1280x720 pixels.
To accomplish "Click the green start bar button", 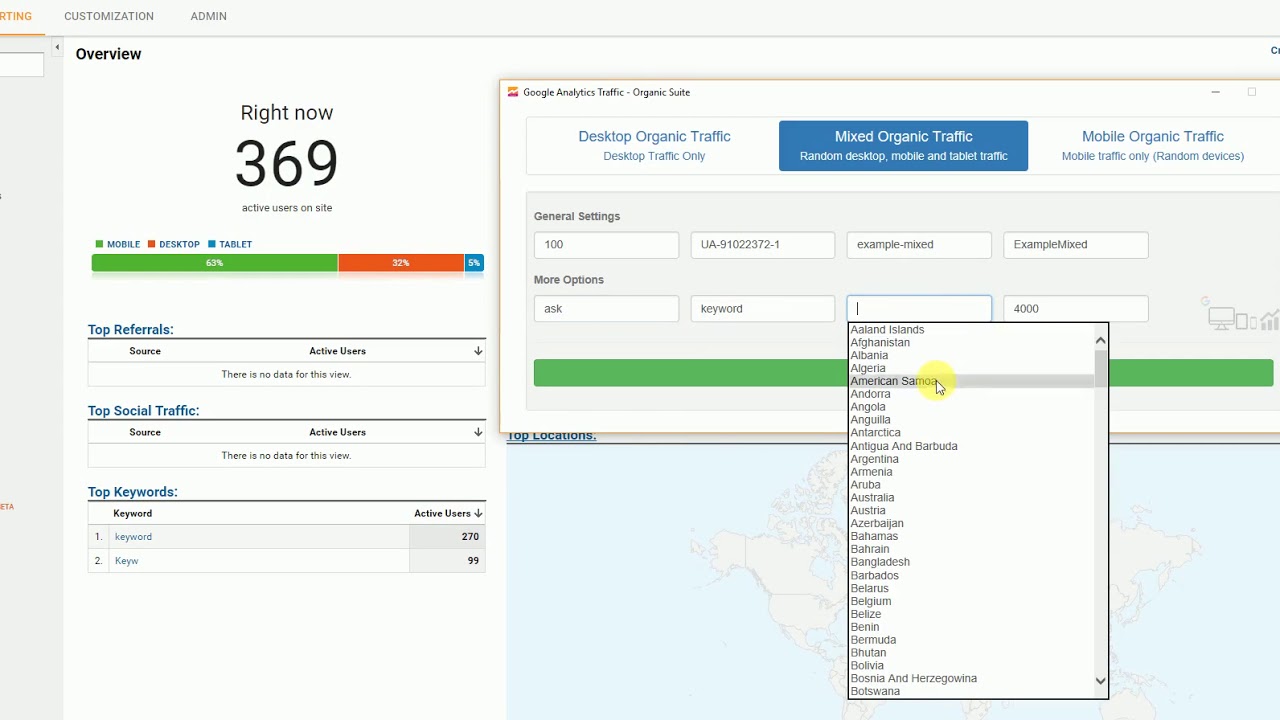I will pos(903,373).
